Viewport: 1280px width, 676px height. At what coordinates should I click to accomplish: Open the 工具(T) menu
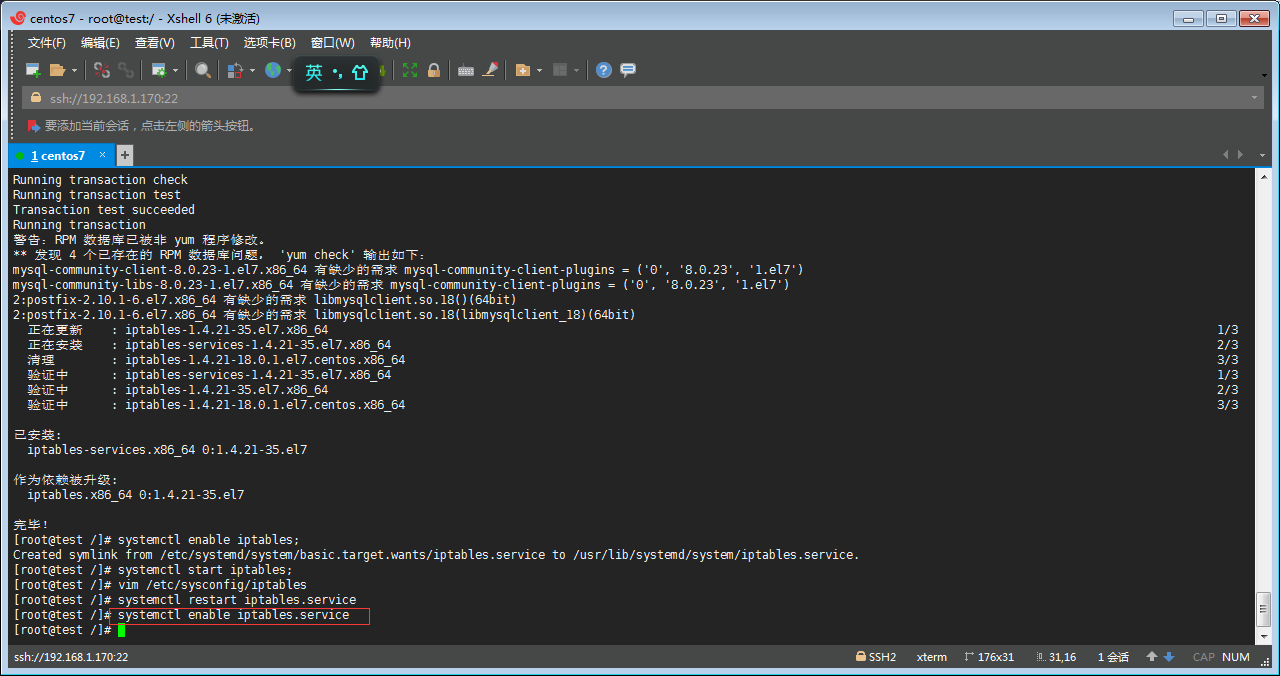(x=209, y=43)
